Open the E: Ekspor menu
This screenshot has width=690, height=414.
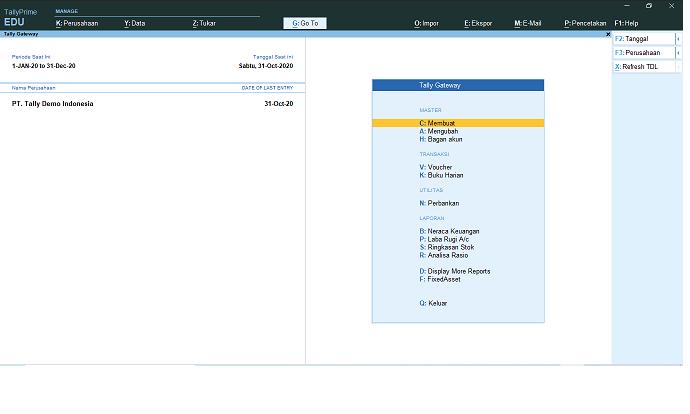click(478, 22)
